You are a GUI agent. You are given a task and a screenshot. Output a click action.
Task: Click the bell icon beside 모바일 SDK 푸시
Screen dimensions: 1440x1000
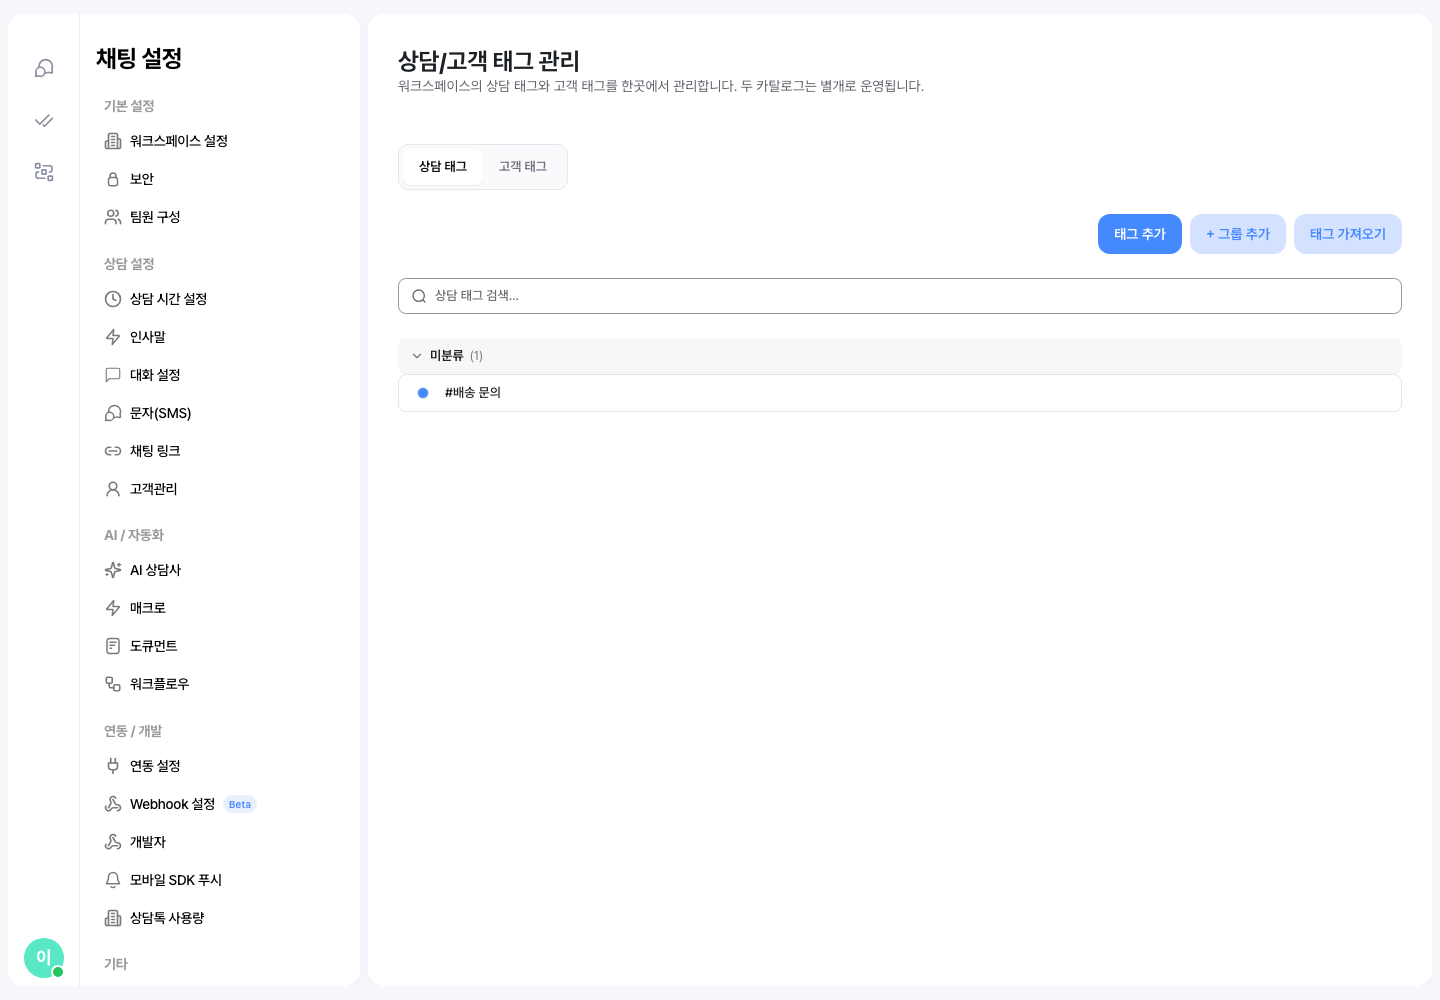[x=113, y=880]
